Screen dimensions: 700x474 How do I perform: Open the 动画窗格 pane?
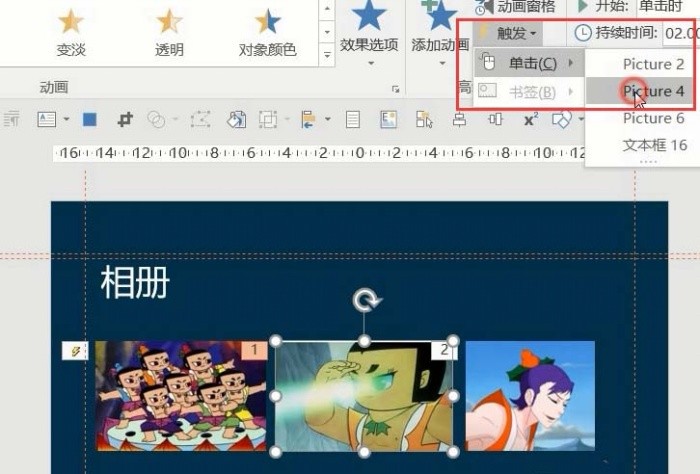coord(516,7)
